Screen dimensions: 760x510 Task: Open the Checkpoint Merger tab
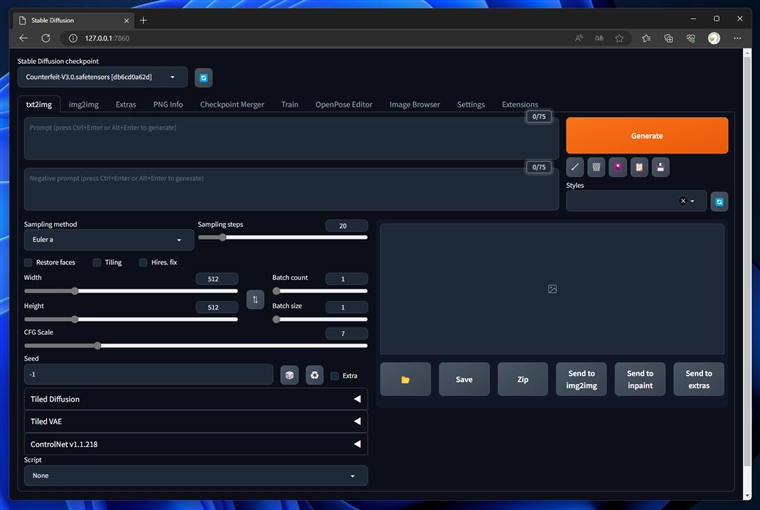pos(232,104)
